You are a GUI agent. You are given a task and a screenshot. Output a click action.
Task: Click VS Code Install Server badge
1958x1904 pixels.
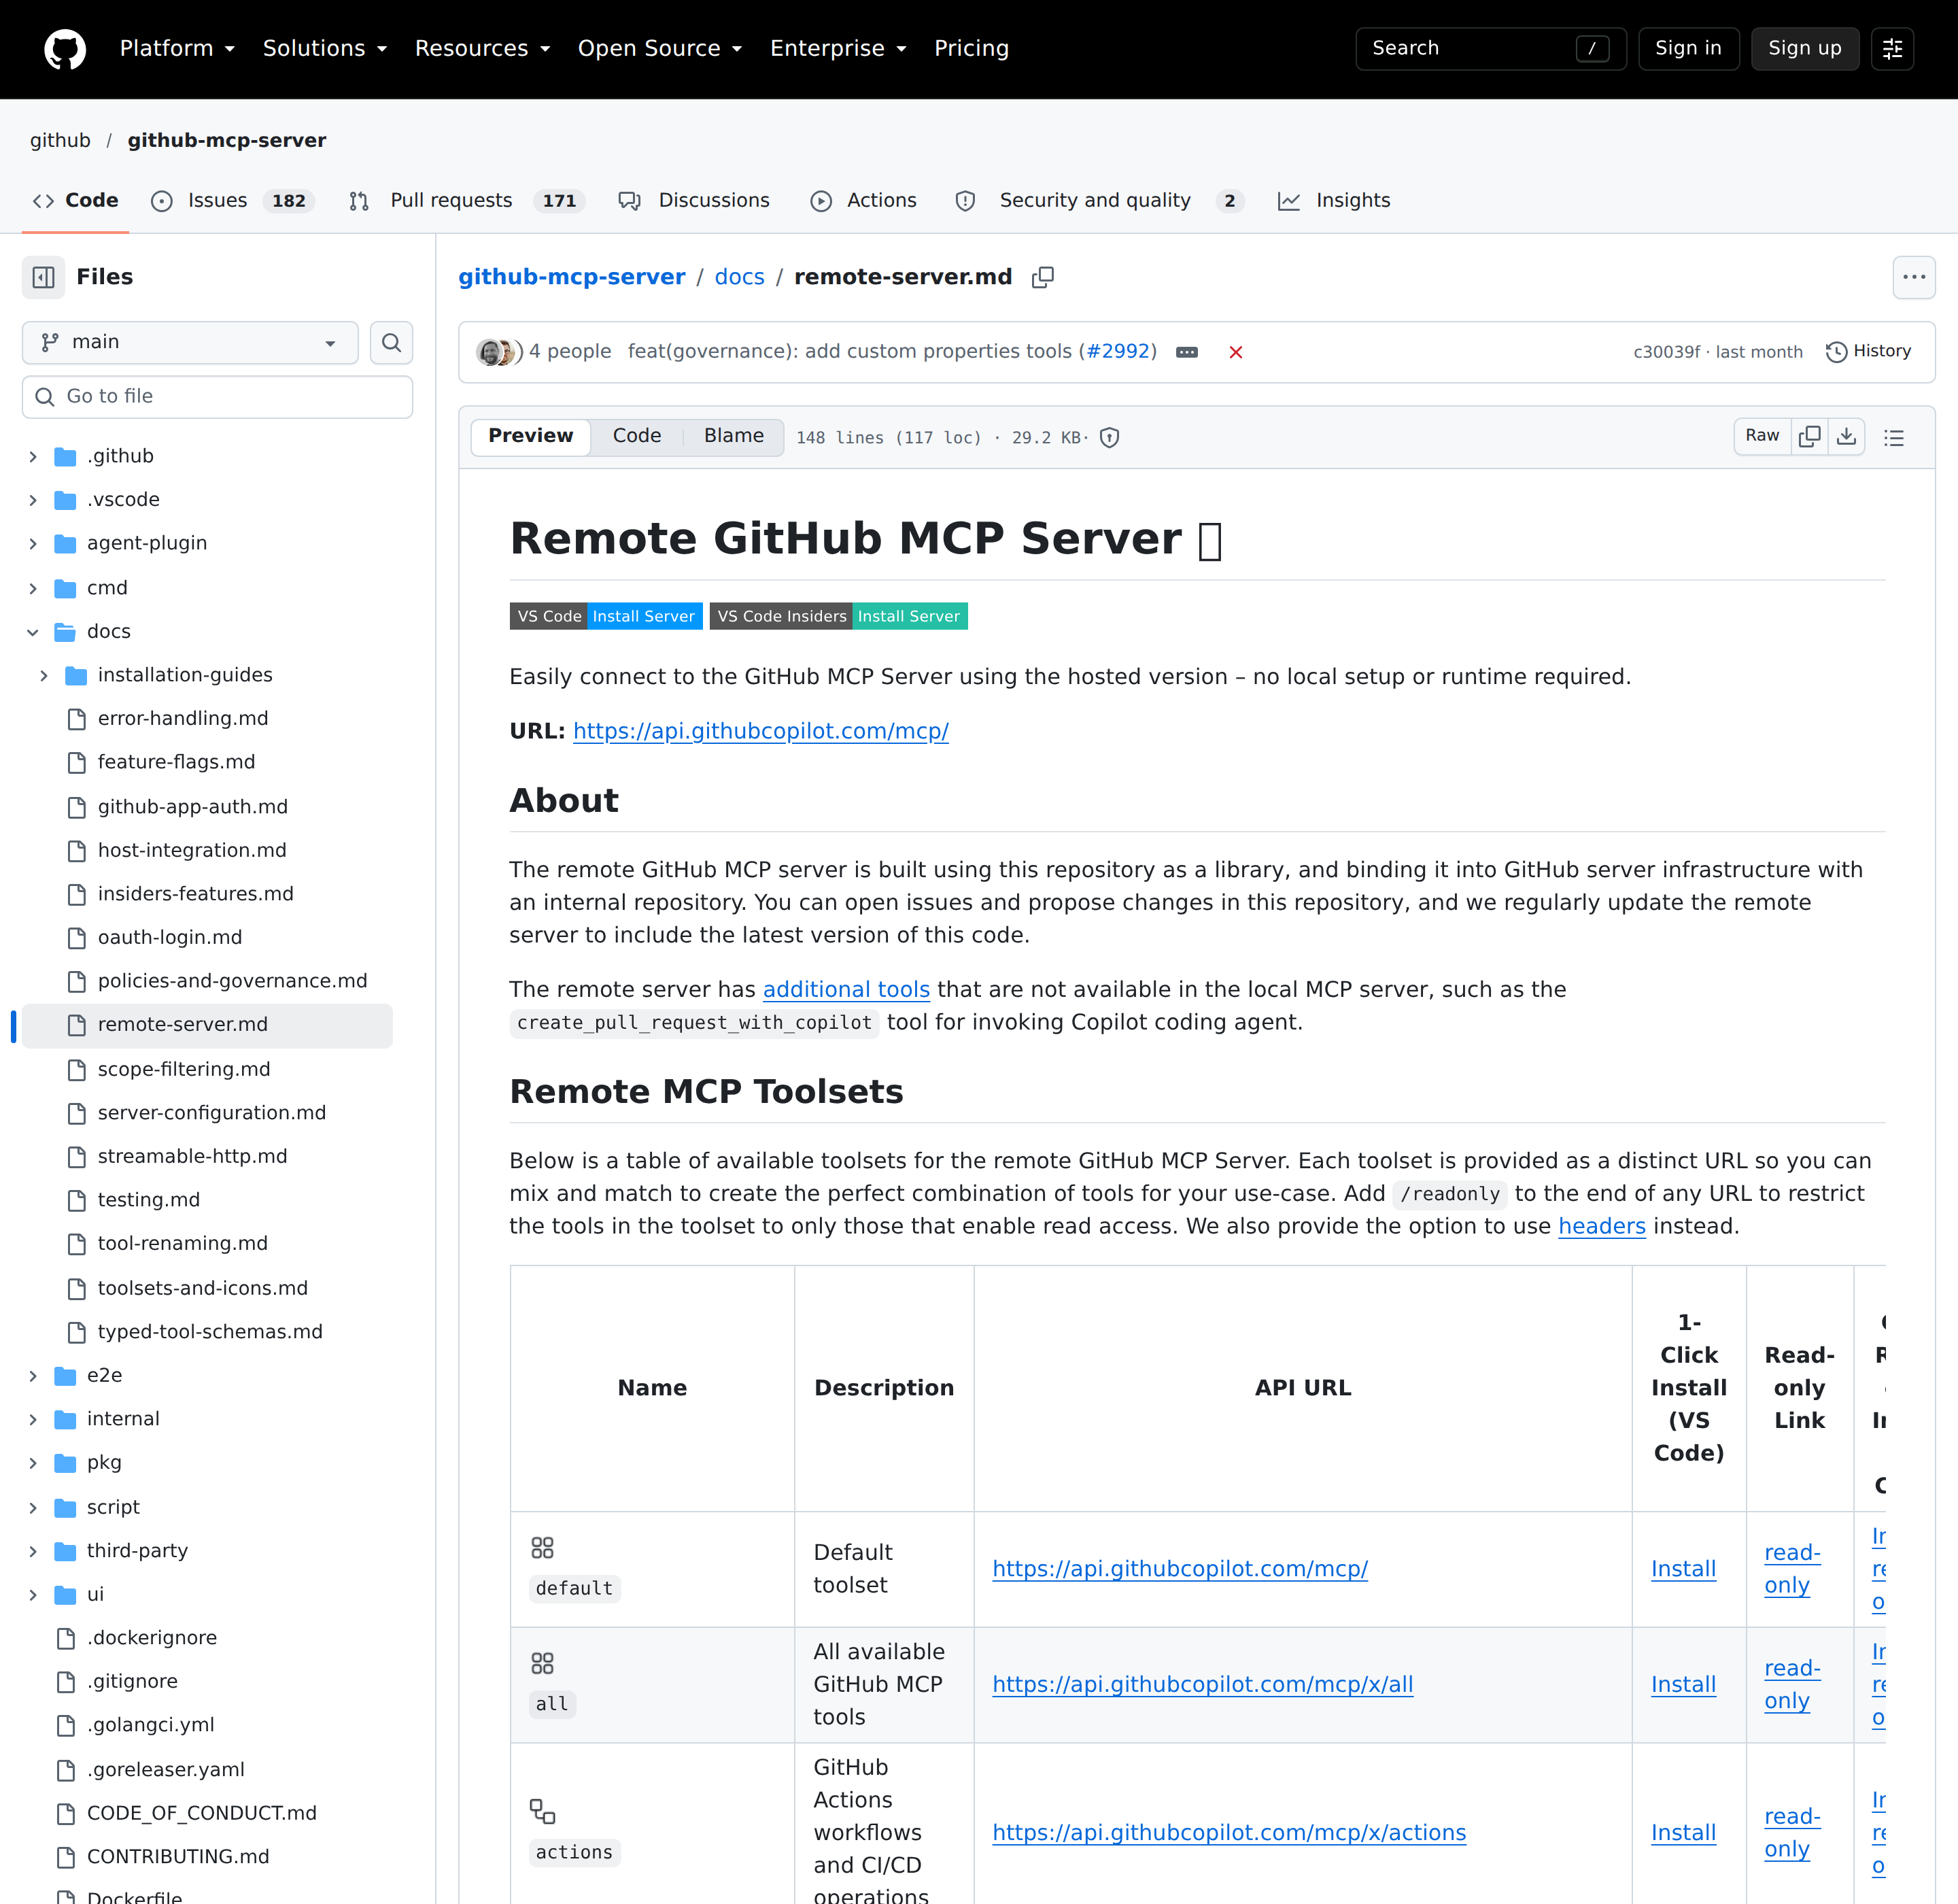point(606,616)
